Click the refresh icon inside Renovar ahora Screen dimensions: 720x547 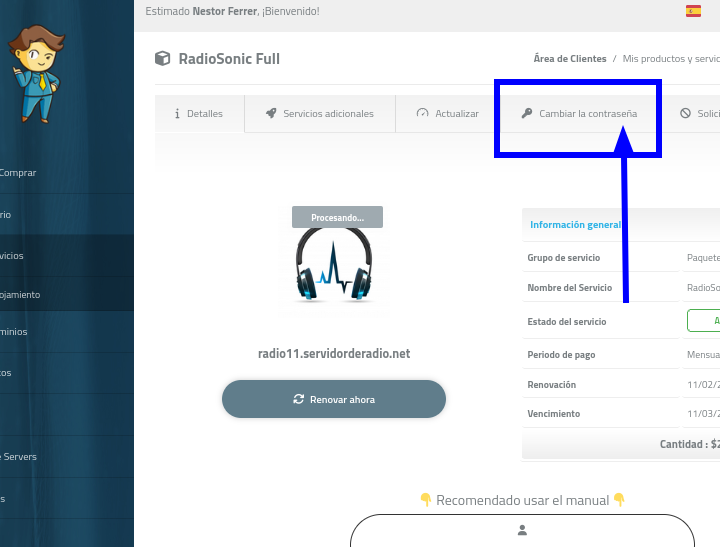[x=298, y=399]
